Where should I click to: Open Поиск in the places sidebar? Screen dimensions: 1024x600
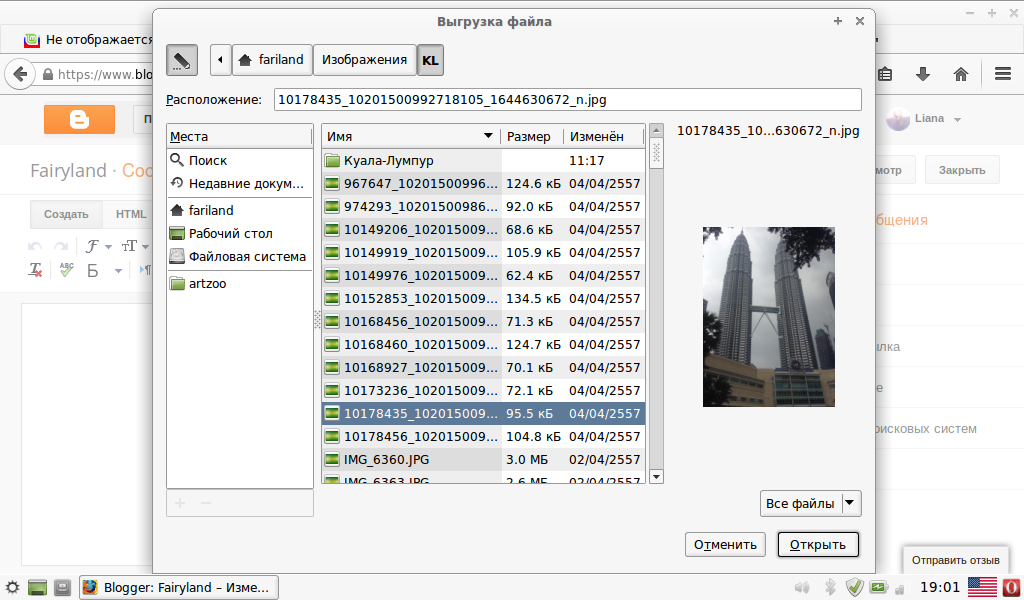pyautogui.click(x=208, y=160)
